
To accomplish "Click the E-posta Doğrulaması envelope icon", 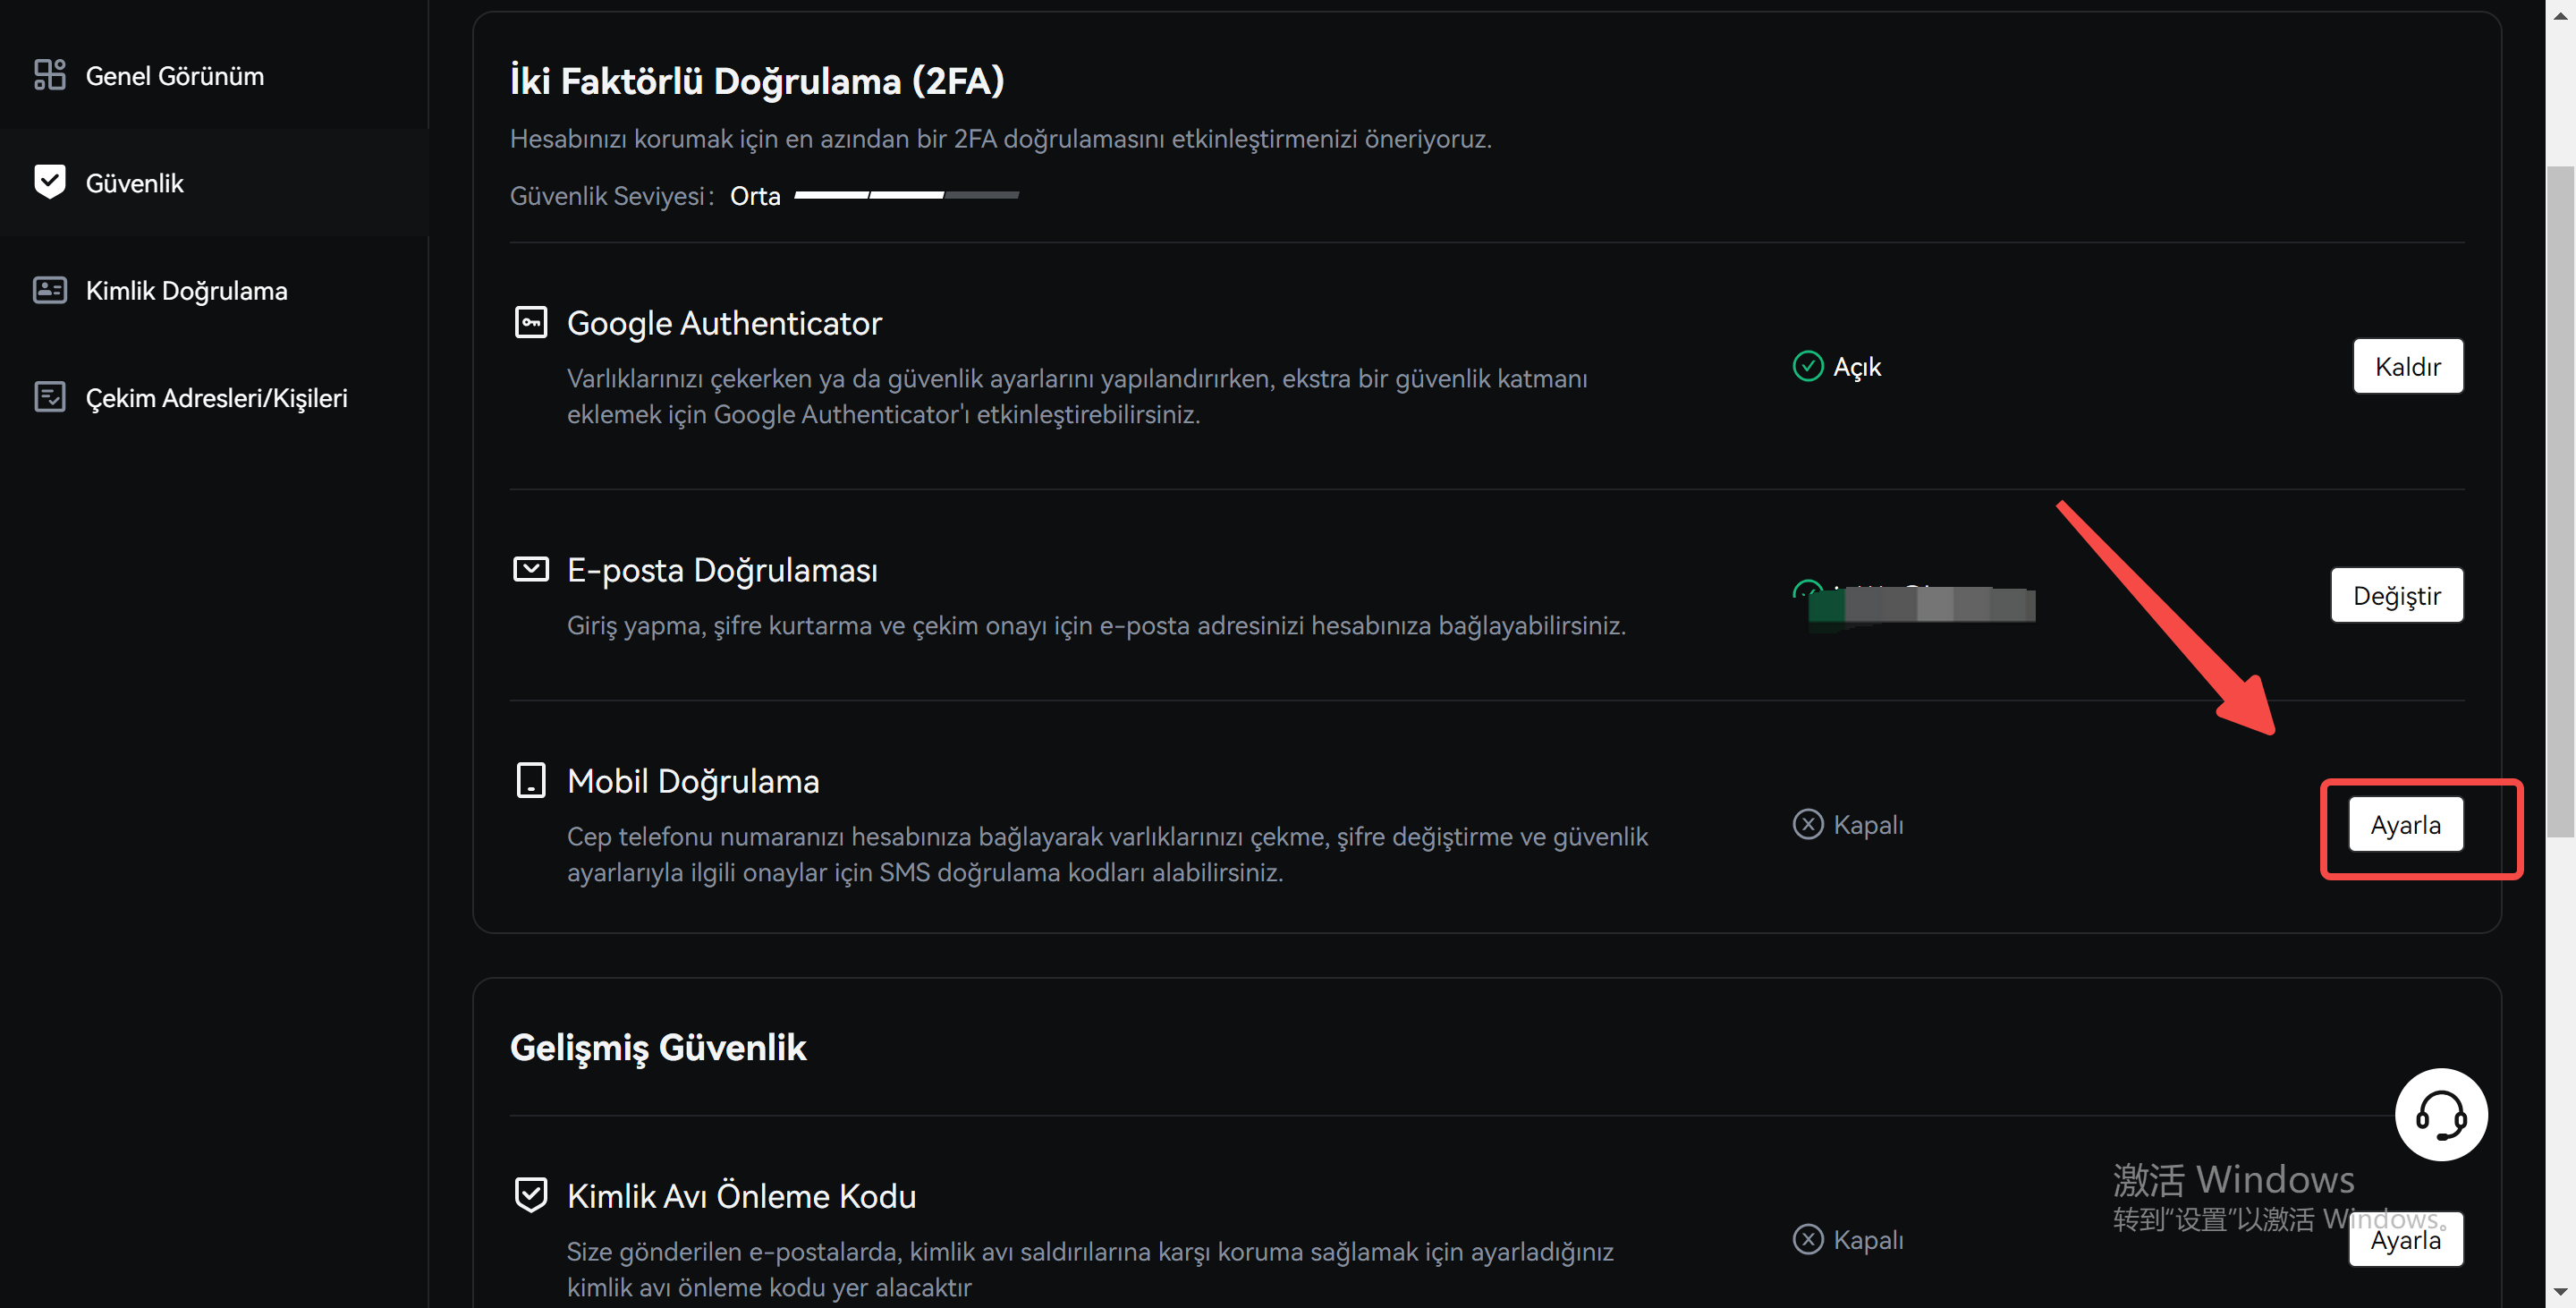I will coord(530,569).
